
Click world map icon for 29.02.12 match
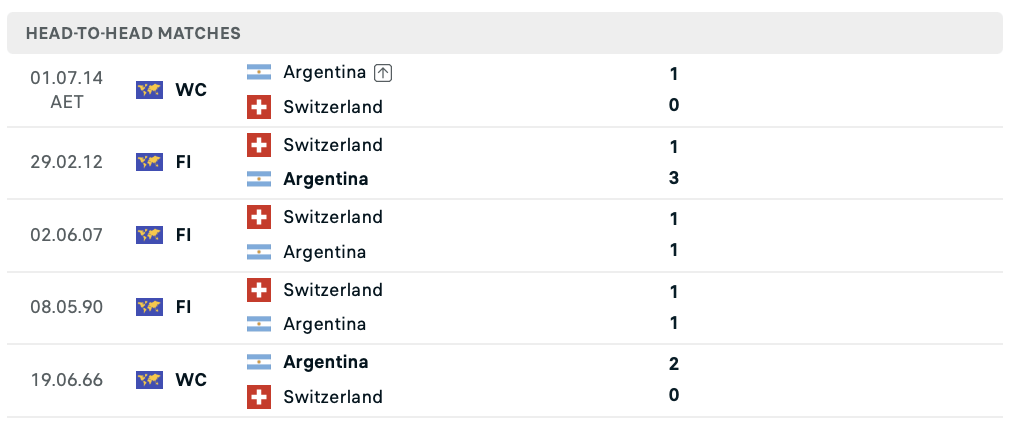[149, 162]
